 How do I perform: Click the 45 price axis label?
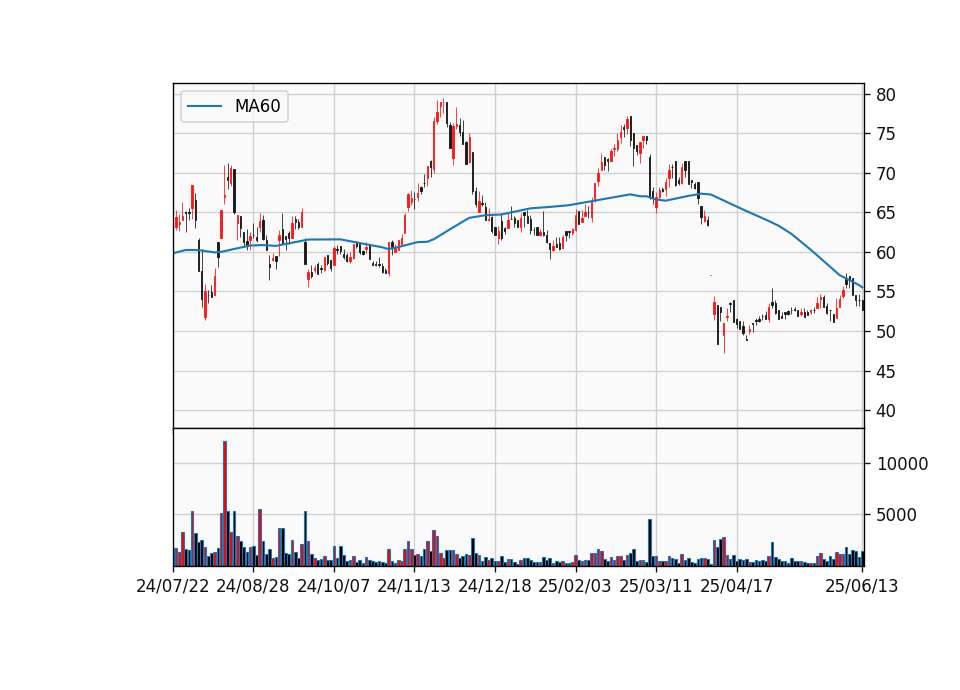click(885, 372)
